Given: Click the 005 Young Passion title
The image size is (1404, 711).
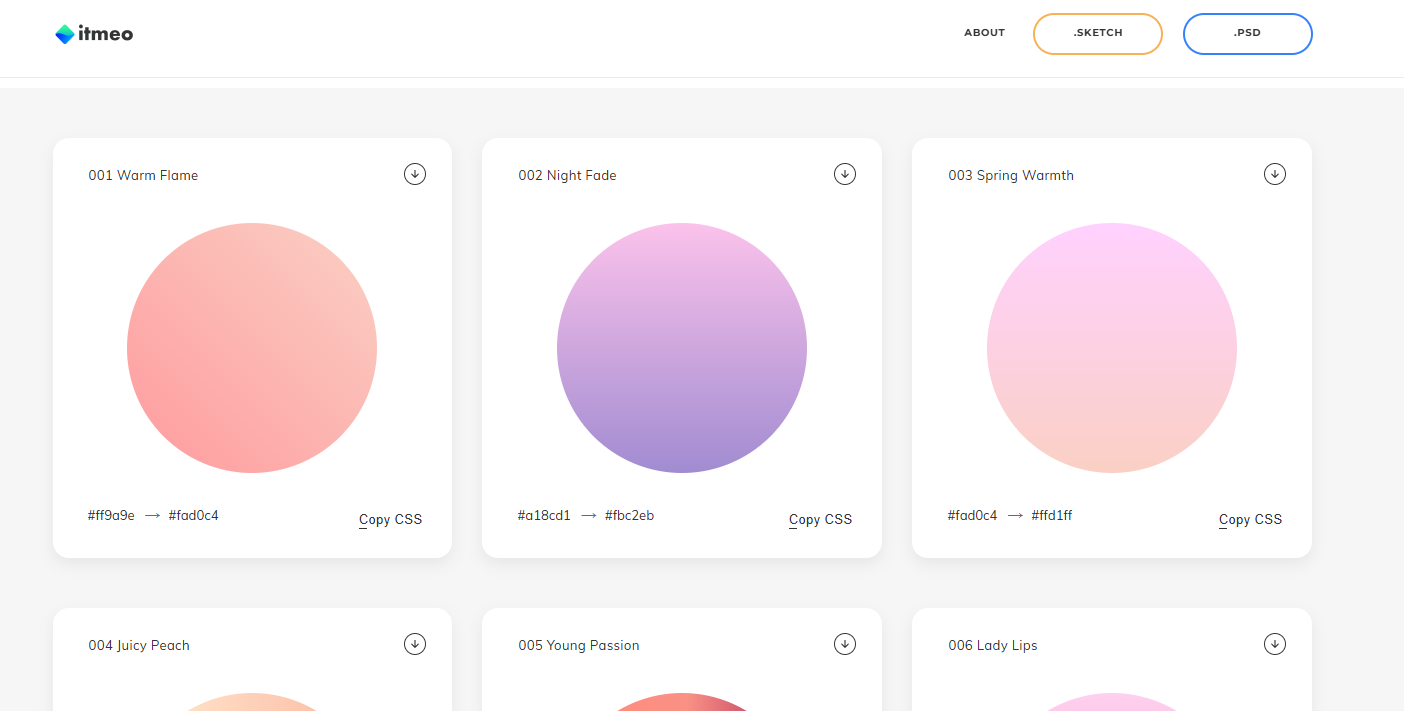Looking at the screenshot, I should coord(579,645).
